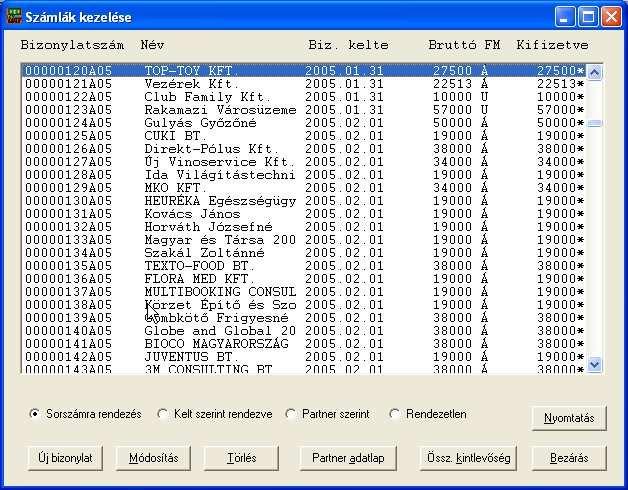Select Globe and Global 20 row

click(304, 331)
